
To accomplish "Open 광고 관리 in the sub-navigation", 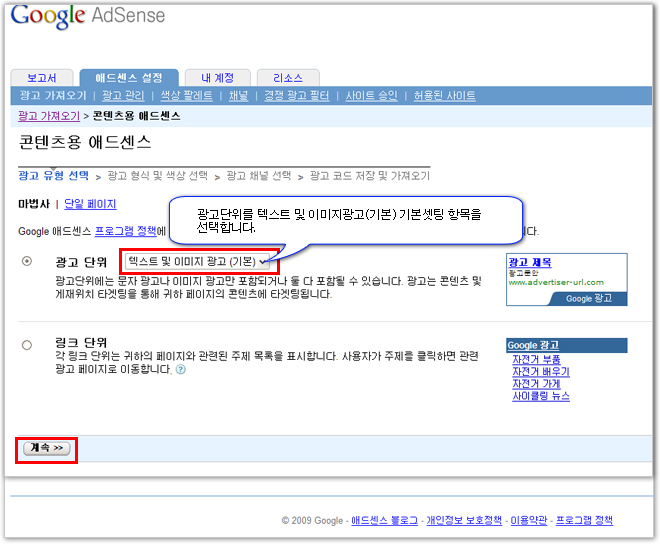I will tap(123, 96).
